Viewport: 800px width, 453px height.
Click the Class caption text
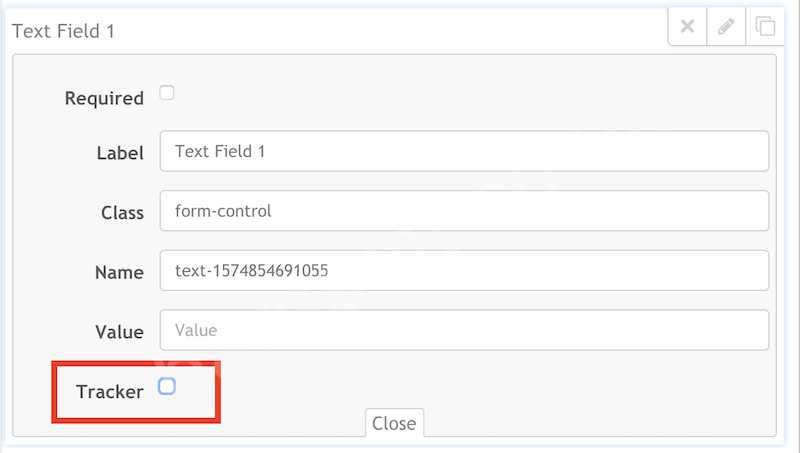point(122,213)
